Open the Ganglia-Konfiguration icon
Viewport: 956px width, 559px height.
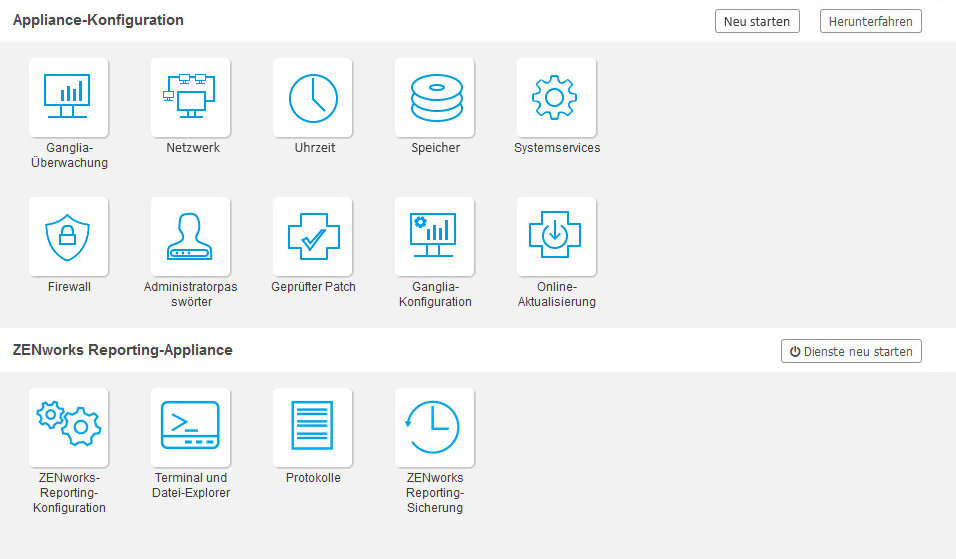(x=434, y=237)
